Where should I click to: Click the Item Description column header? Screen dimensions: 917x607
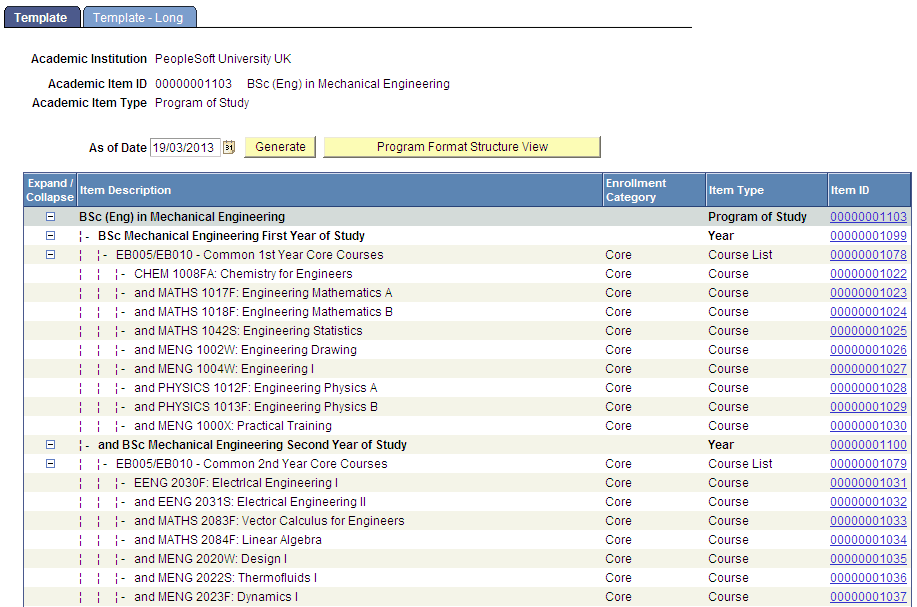click(340, 190)
